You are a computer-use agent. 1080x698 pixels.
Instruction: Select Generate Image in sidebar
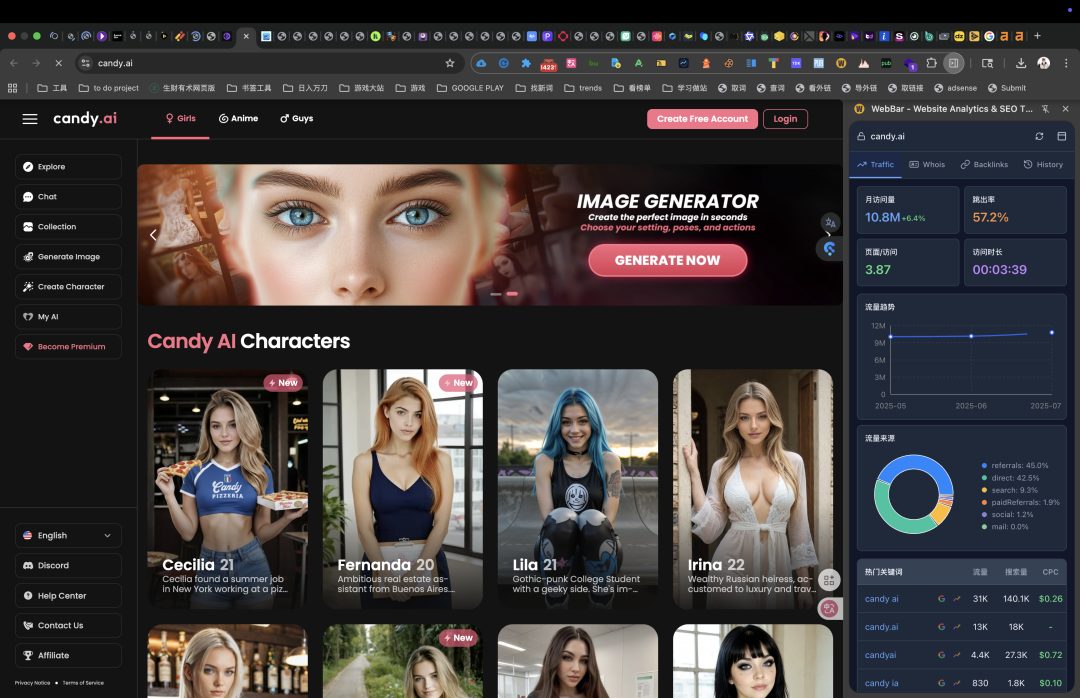tap(68, 257)
